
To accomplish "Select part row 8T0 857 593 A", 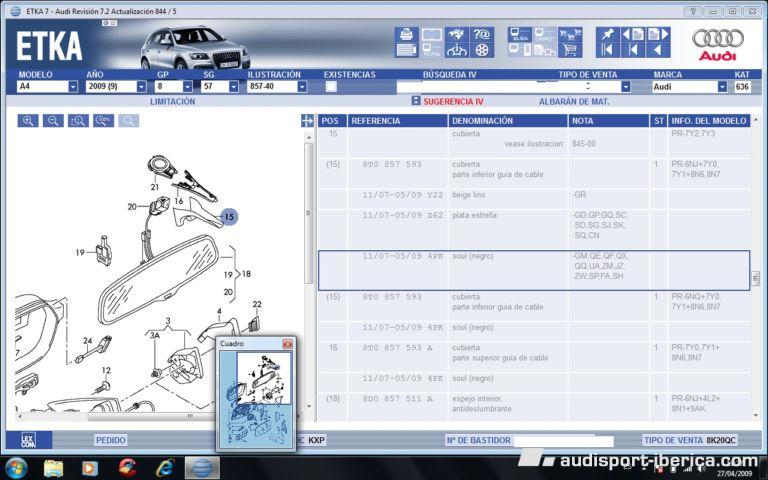I will coord(534,357).
